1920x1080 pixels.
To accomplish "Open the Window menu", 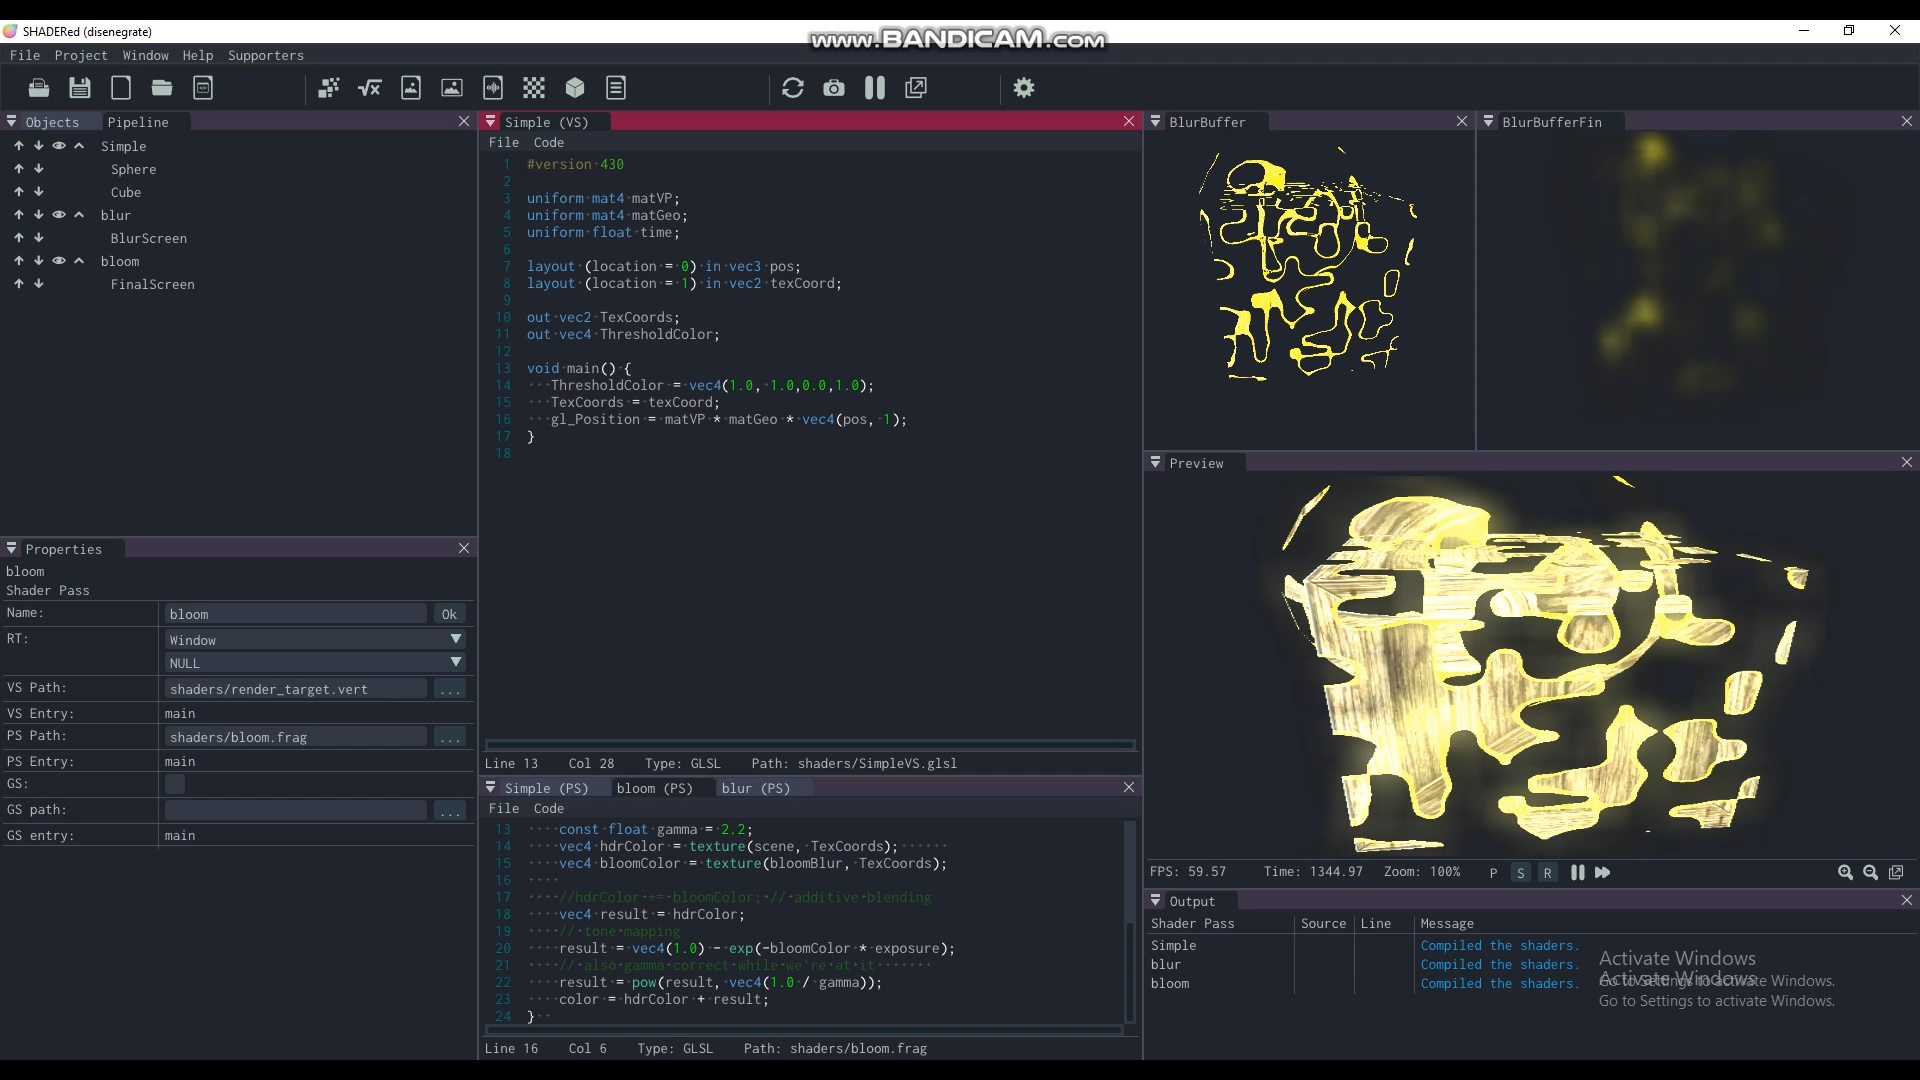I will [x=146, y=55].
